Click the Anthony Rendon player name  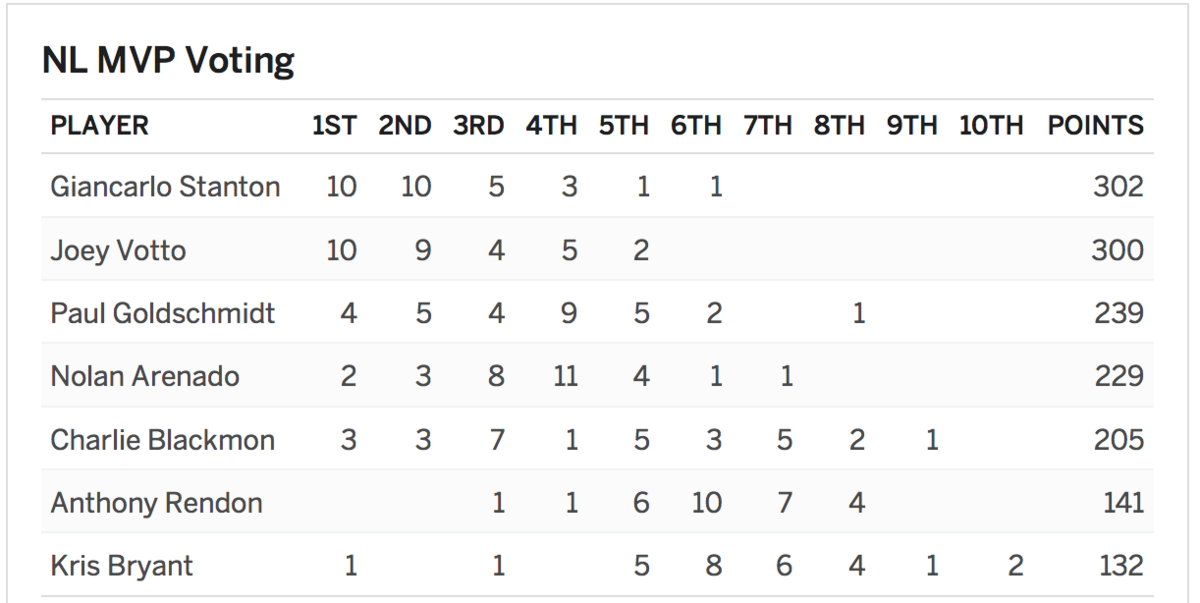point(156,502)
